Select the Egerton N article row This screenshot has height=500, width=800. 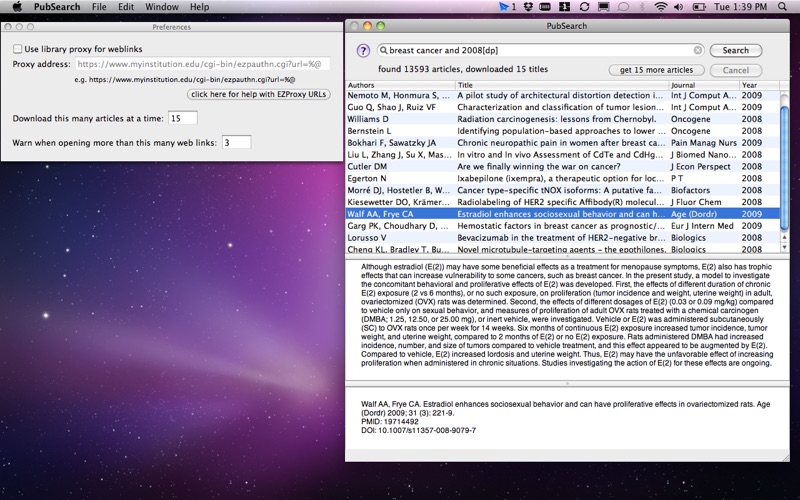563,178
